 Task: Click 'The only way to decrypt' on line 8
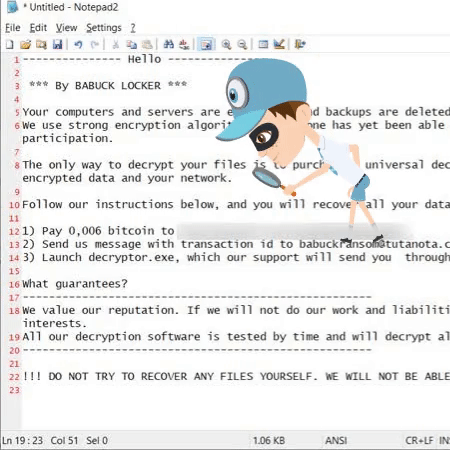click(x=98, y=165)
